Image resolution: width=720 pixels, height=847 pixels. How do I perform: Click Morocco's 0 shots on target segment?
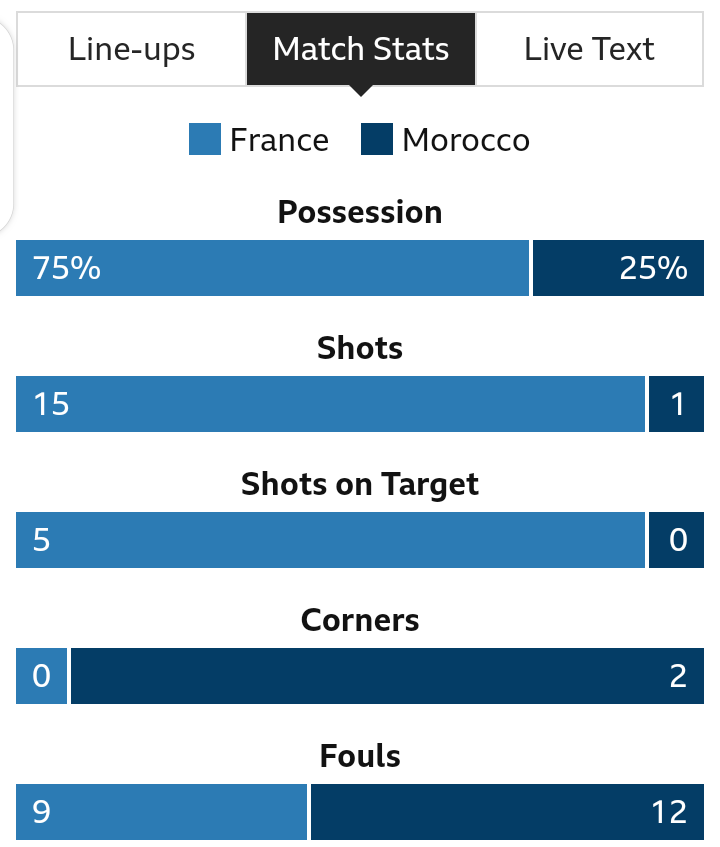pos(676,540)
